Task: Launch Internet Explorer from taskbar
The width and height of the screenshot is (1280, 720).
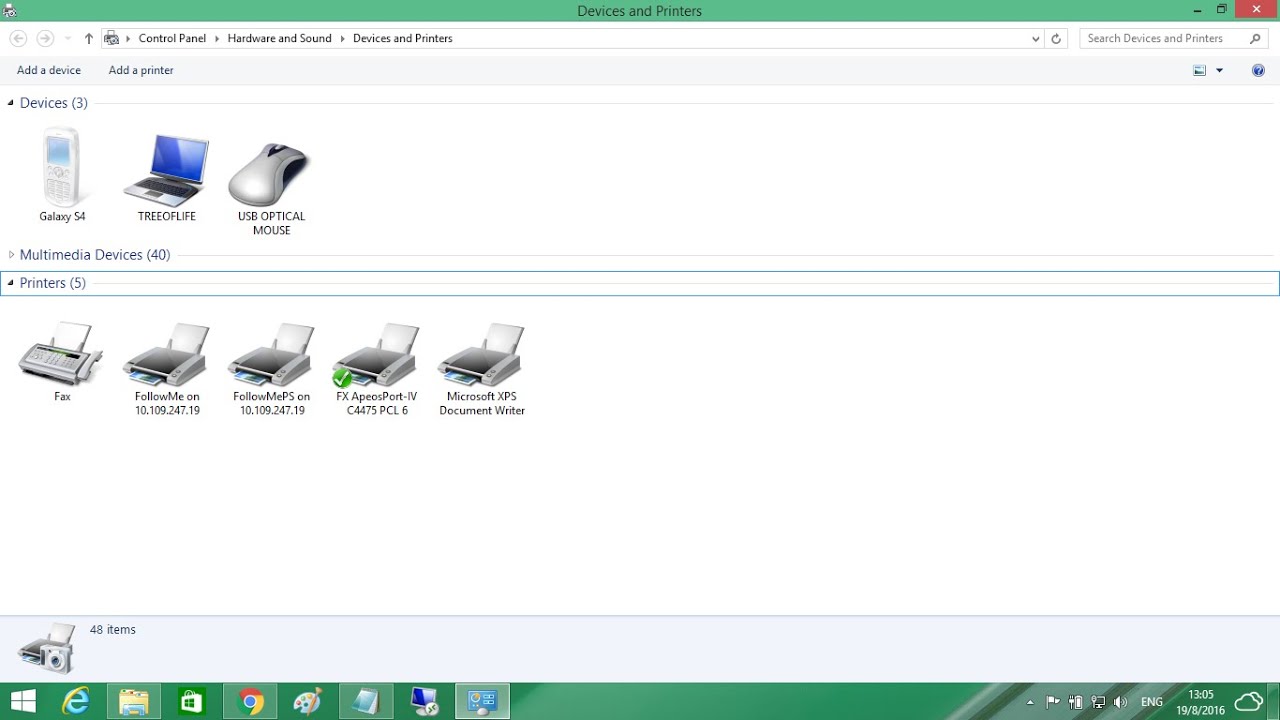Action: point(76,701)
